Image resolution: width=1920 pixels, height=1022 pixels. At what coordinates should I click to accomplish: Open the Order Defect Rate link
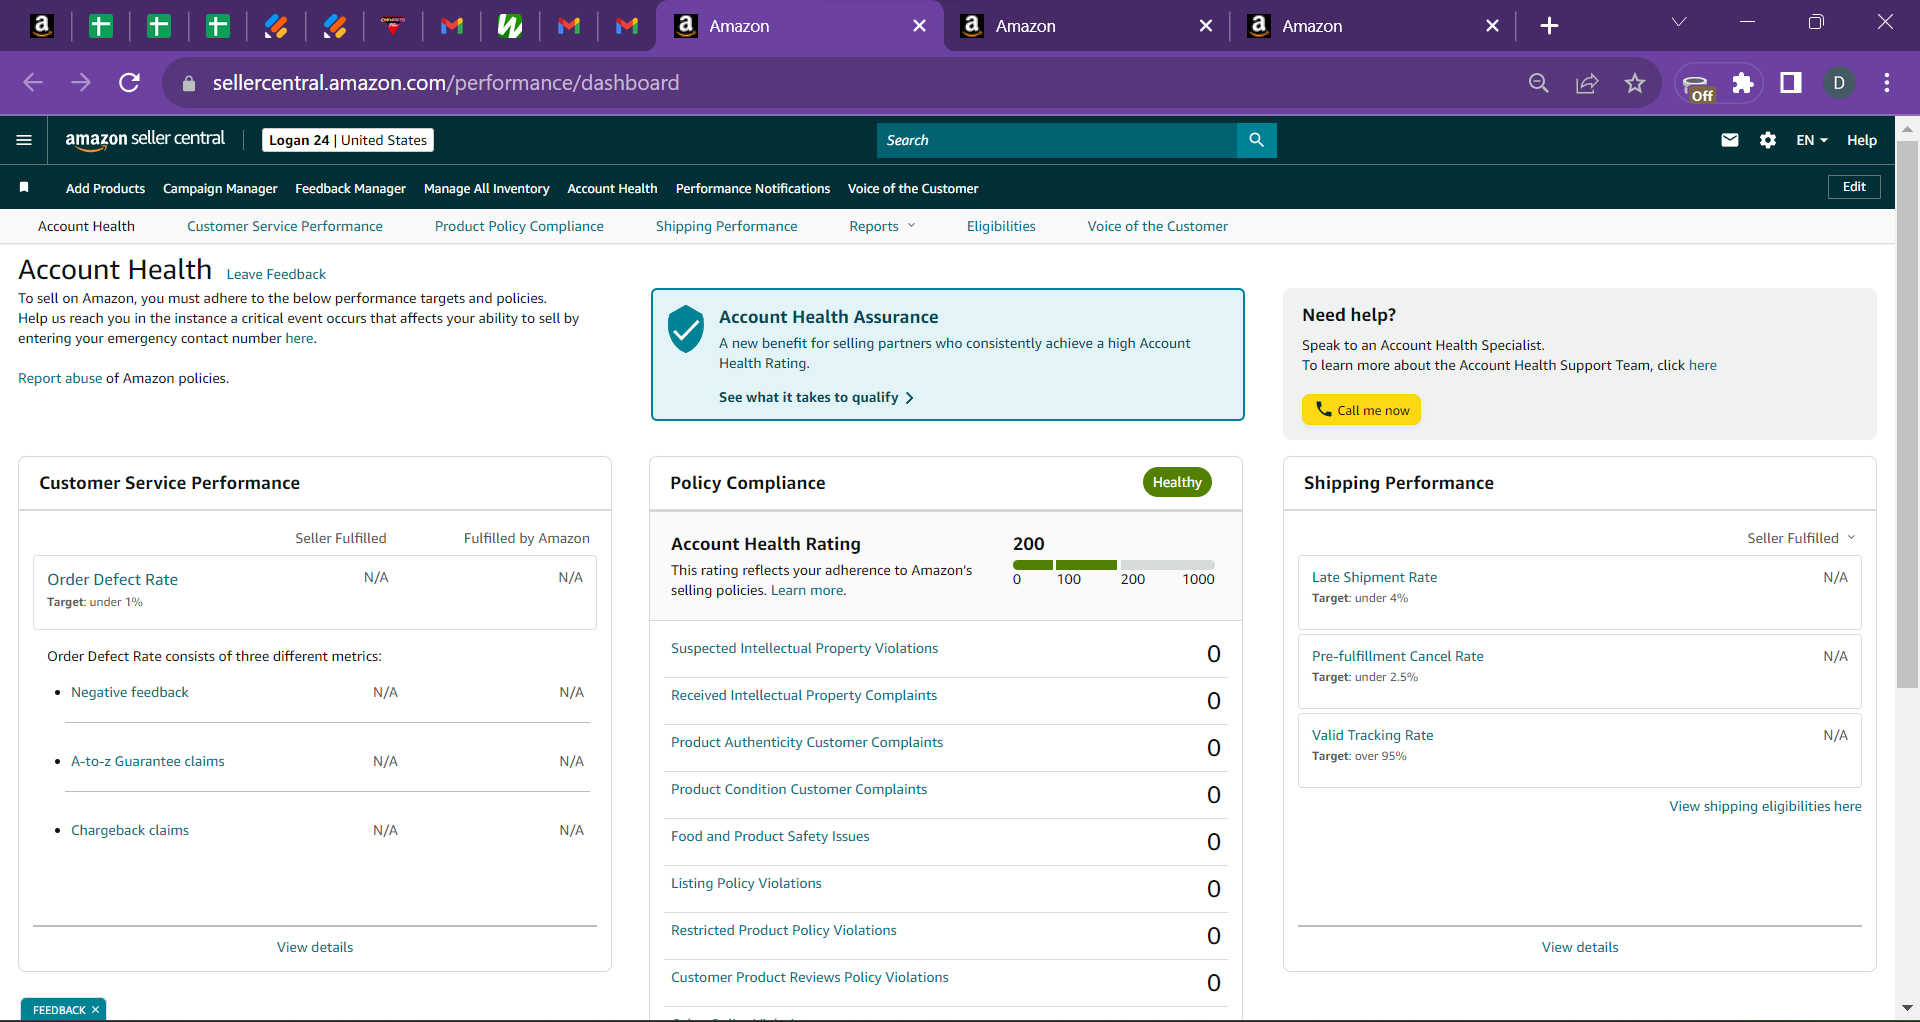click(113, 579)
